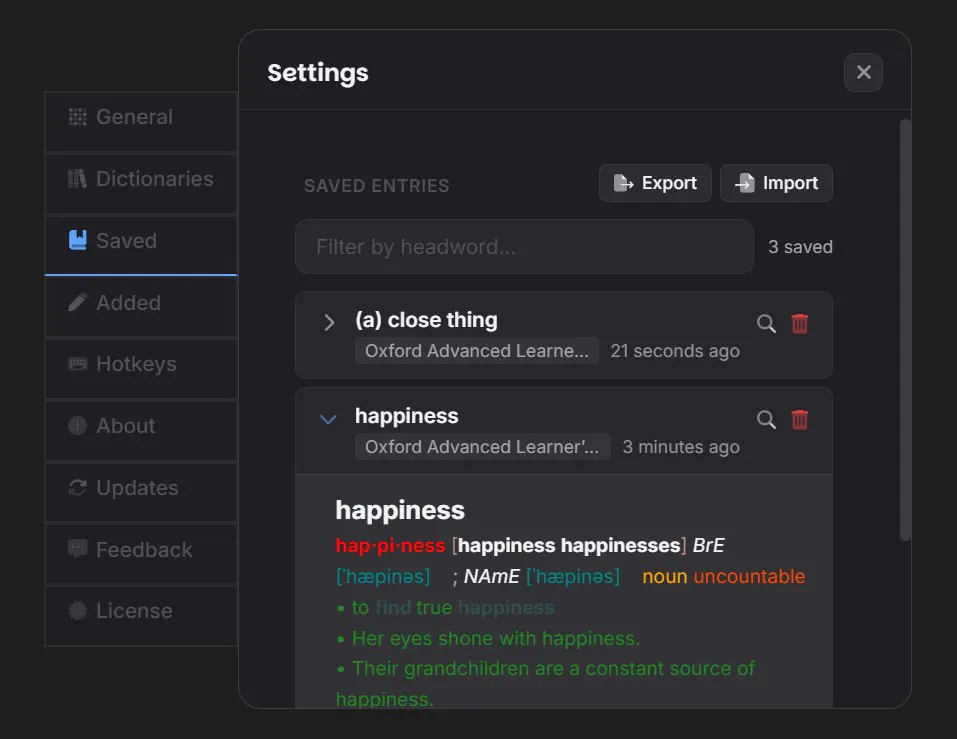
Task: Click the magnifier icon for 'happiness' entry
Action: [x=766, y=419]
